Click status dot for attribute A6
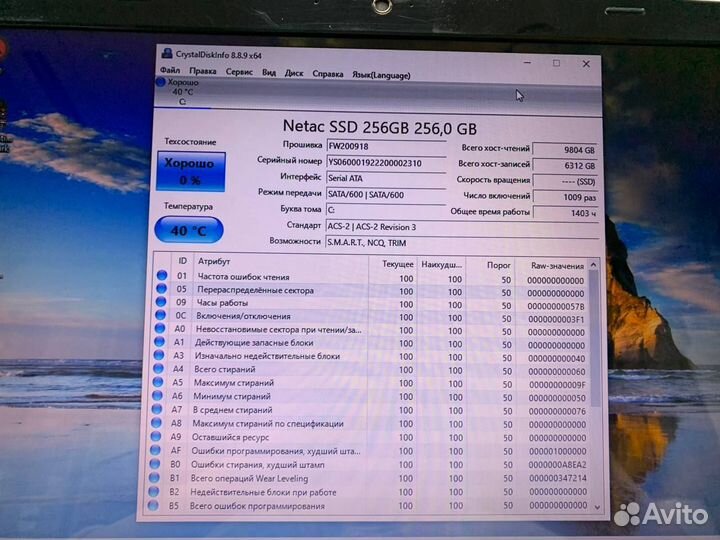 coord(158,395)
